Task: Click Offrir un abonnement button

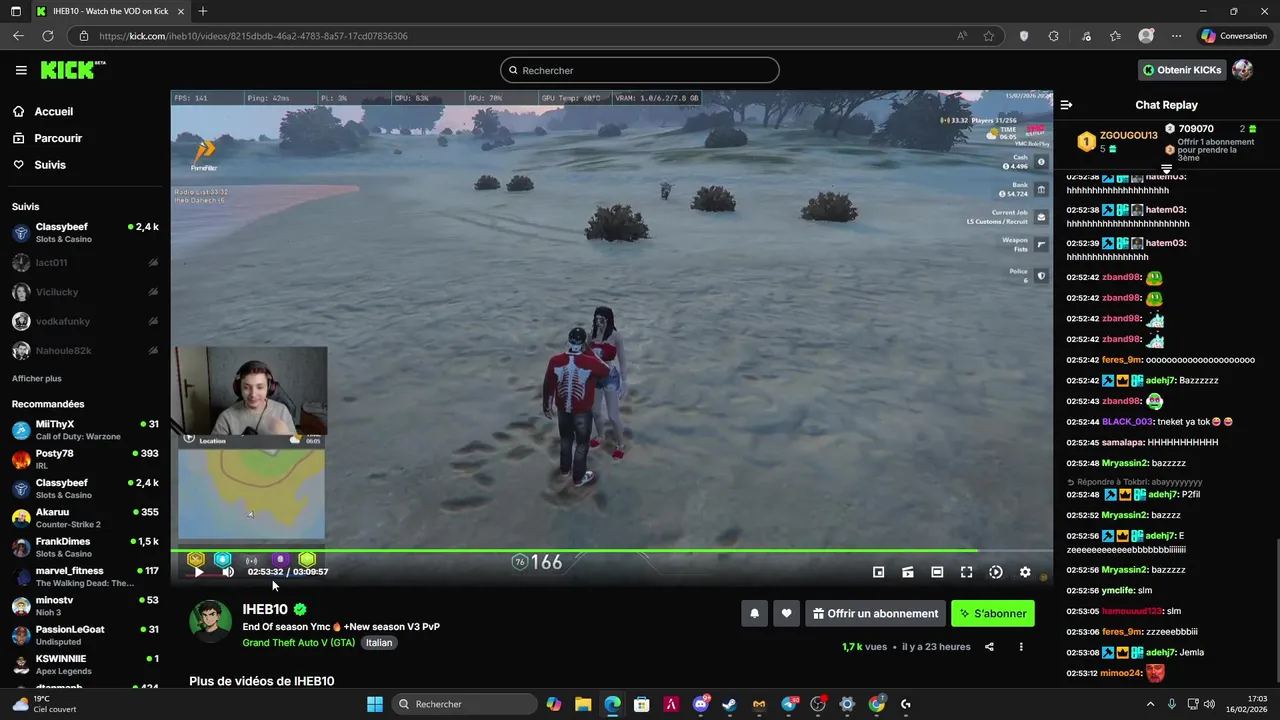Action: pyautogui.click(x=876, y=613)
